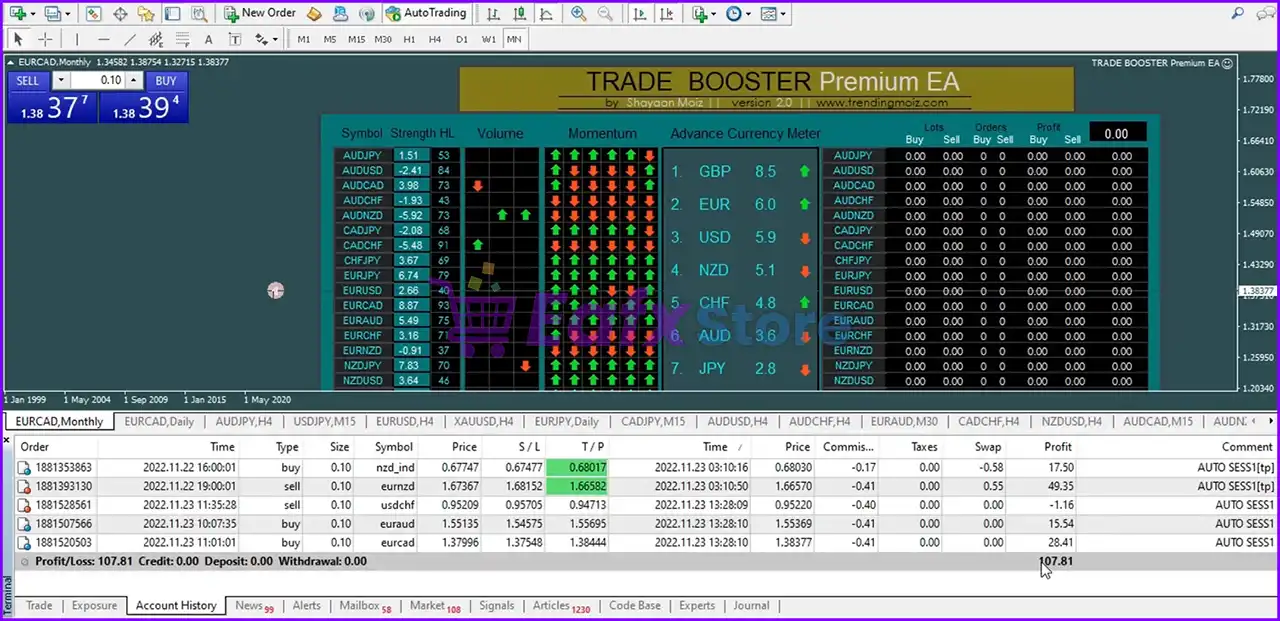Select the equidistant channel tool
The height and width of the screenshot is (621, 1280).
click(x=156, y=39)
